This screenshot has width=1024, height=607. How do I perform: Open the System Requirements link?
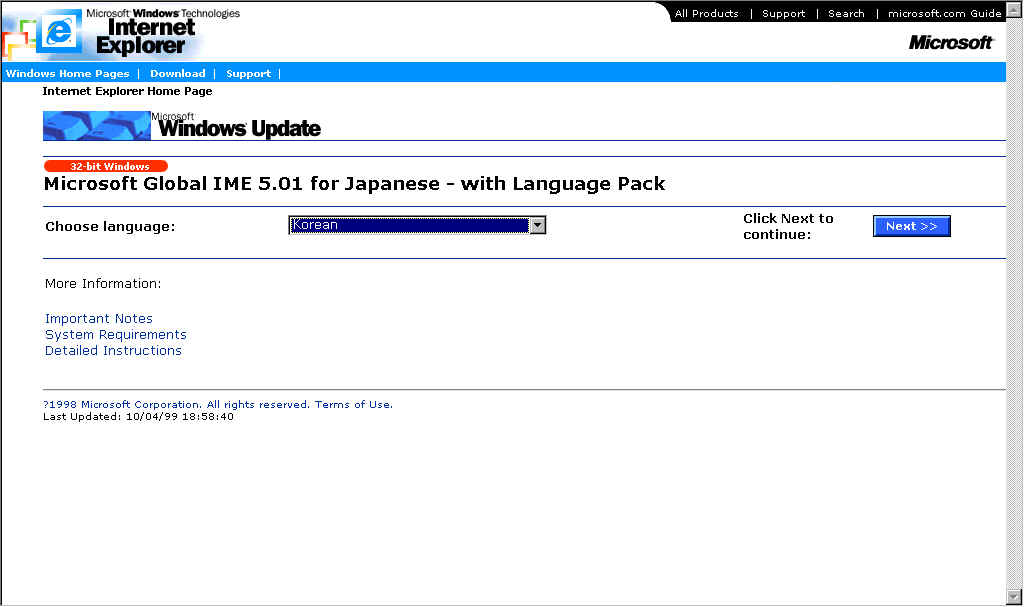pos(116,335)
